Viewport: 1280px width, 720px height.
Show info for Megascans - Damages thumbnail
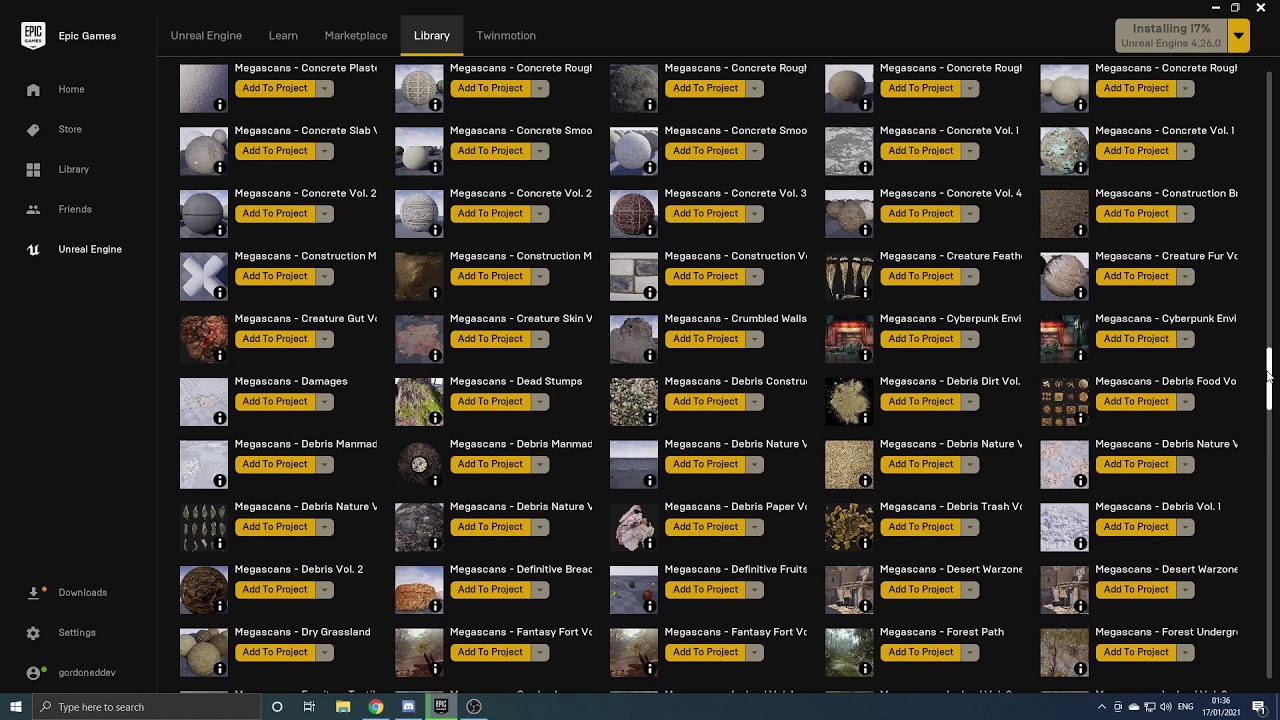click(219, 417)
